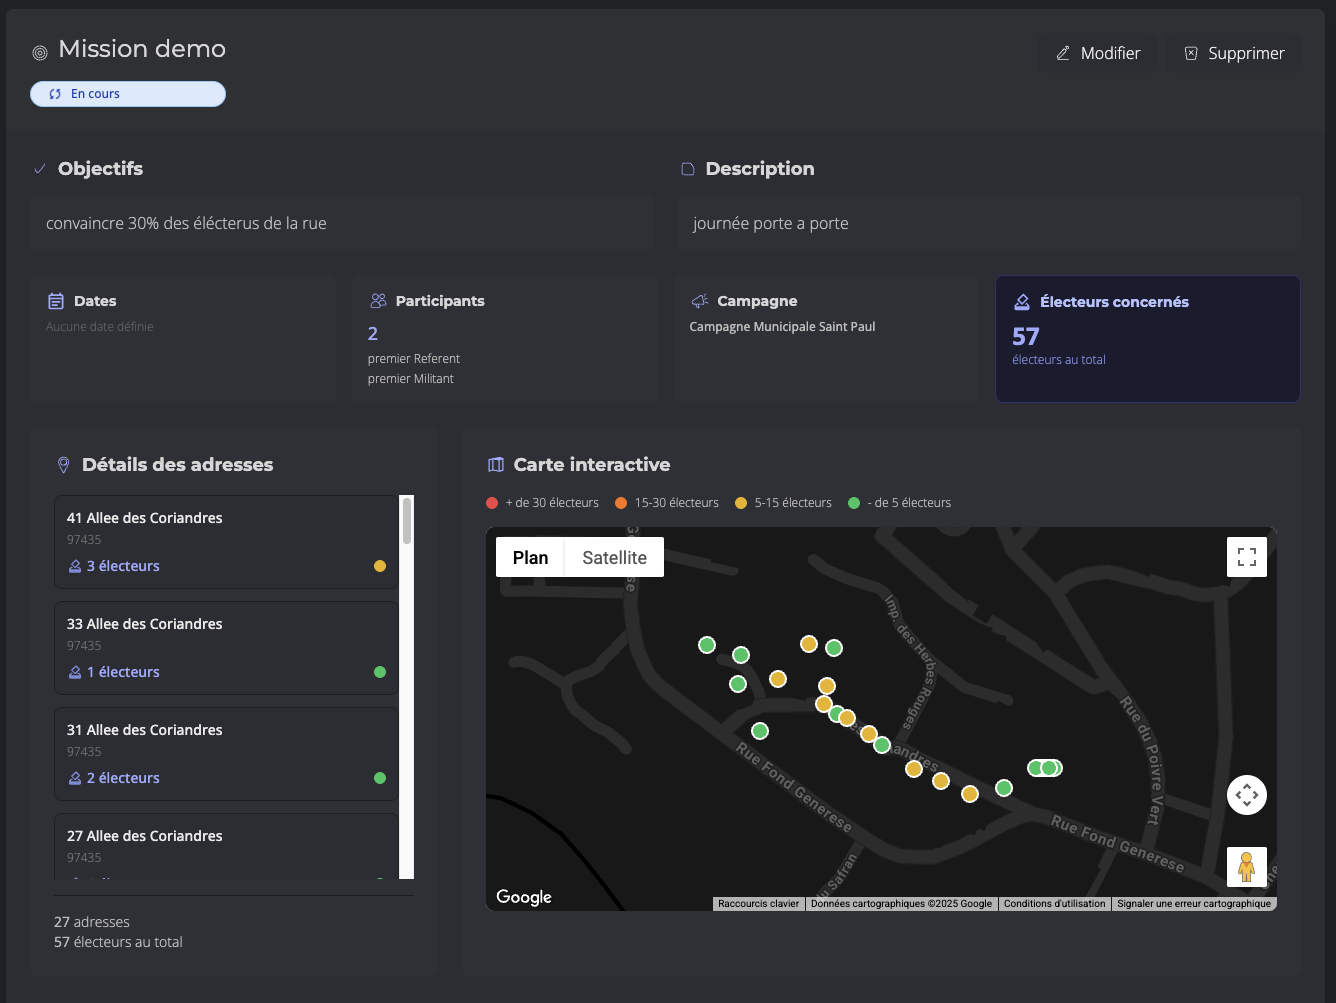Click the red '+ de 30 électeurs' legend dot

click(x=492, y=503)
